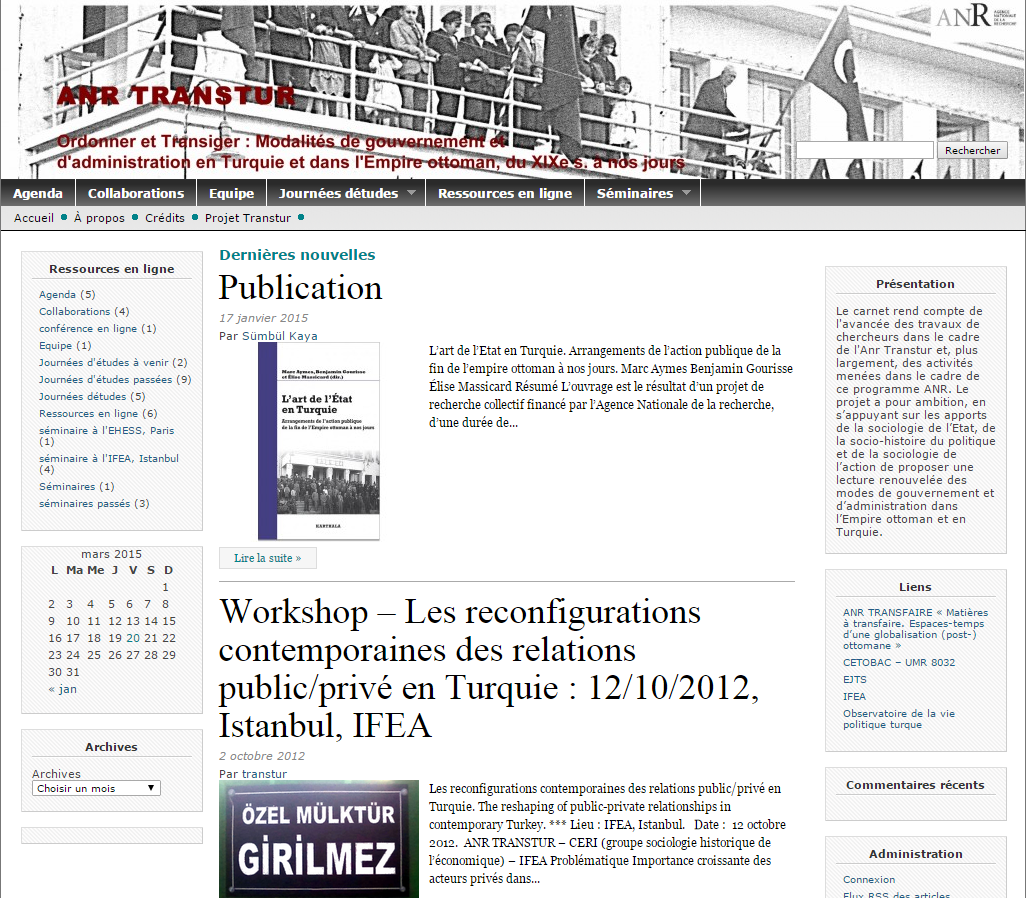1026x898 pixels.
Task: Open Equipe (1) sidebar category
Action: click(56, 346)
